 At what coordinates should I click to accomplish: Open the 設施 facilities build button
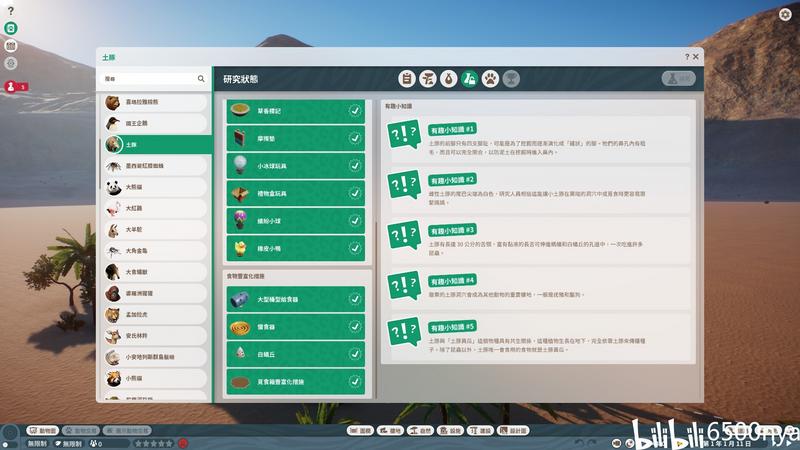pos(451,431)
